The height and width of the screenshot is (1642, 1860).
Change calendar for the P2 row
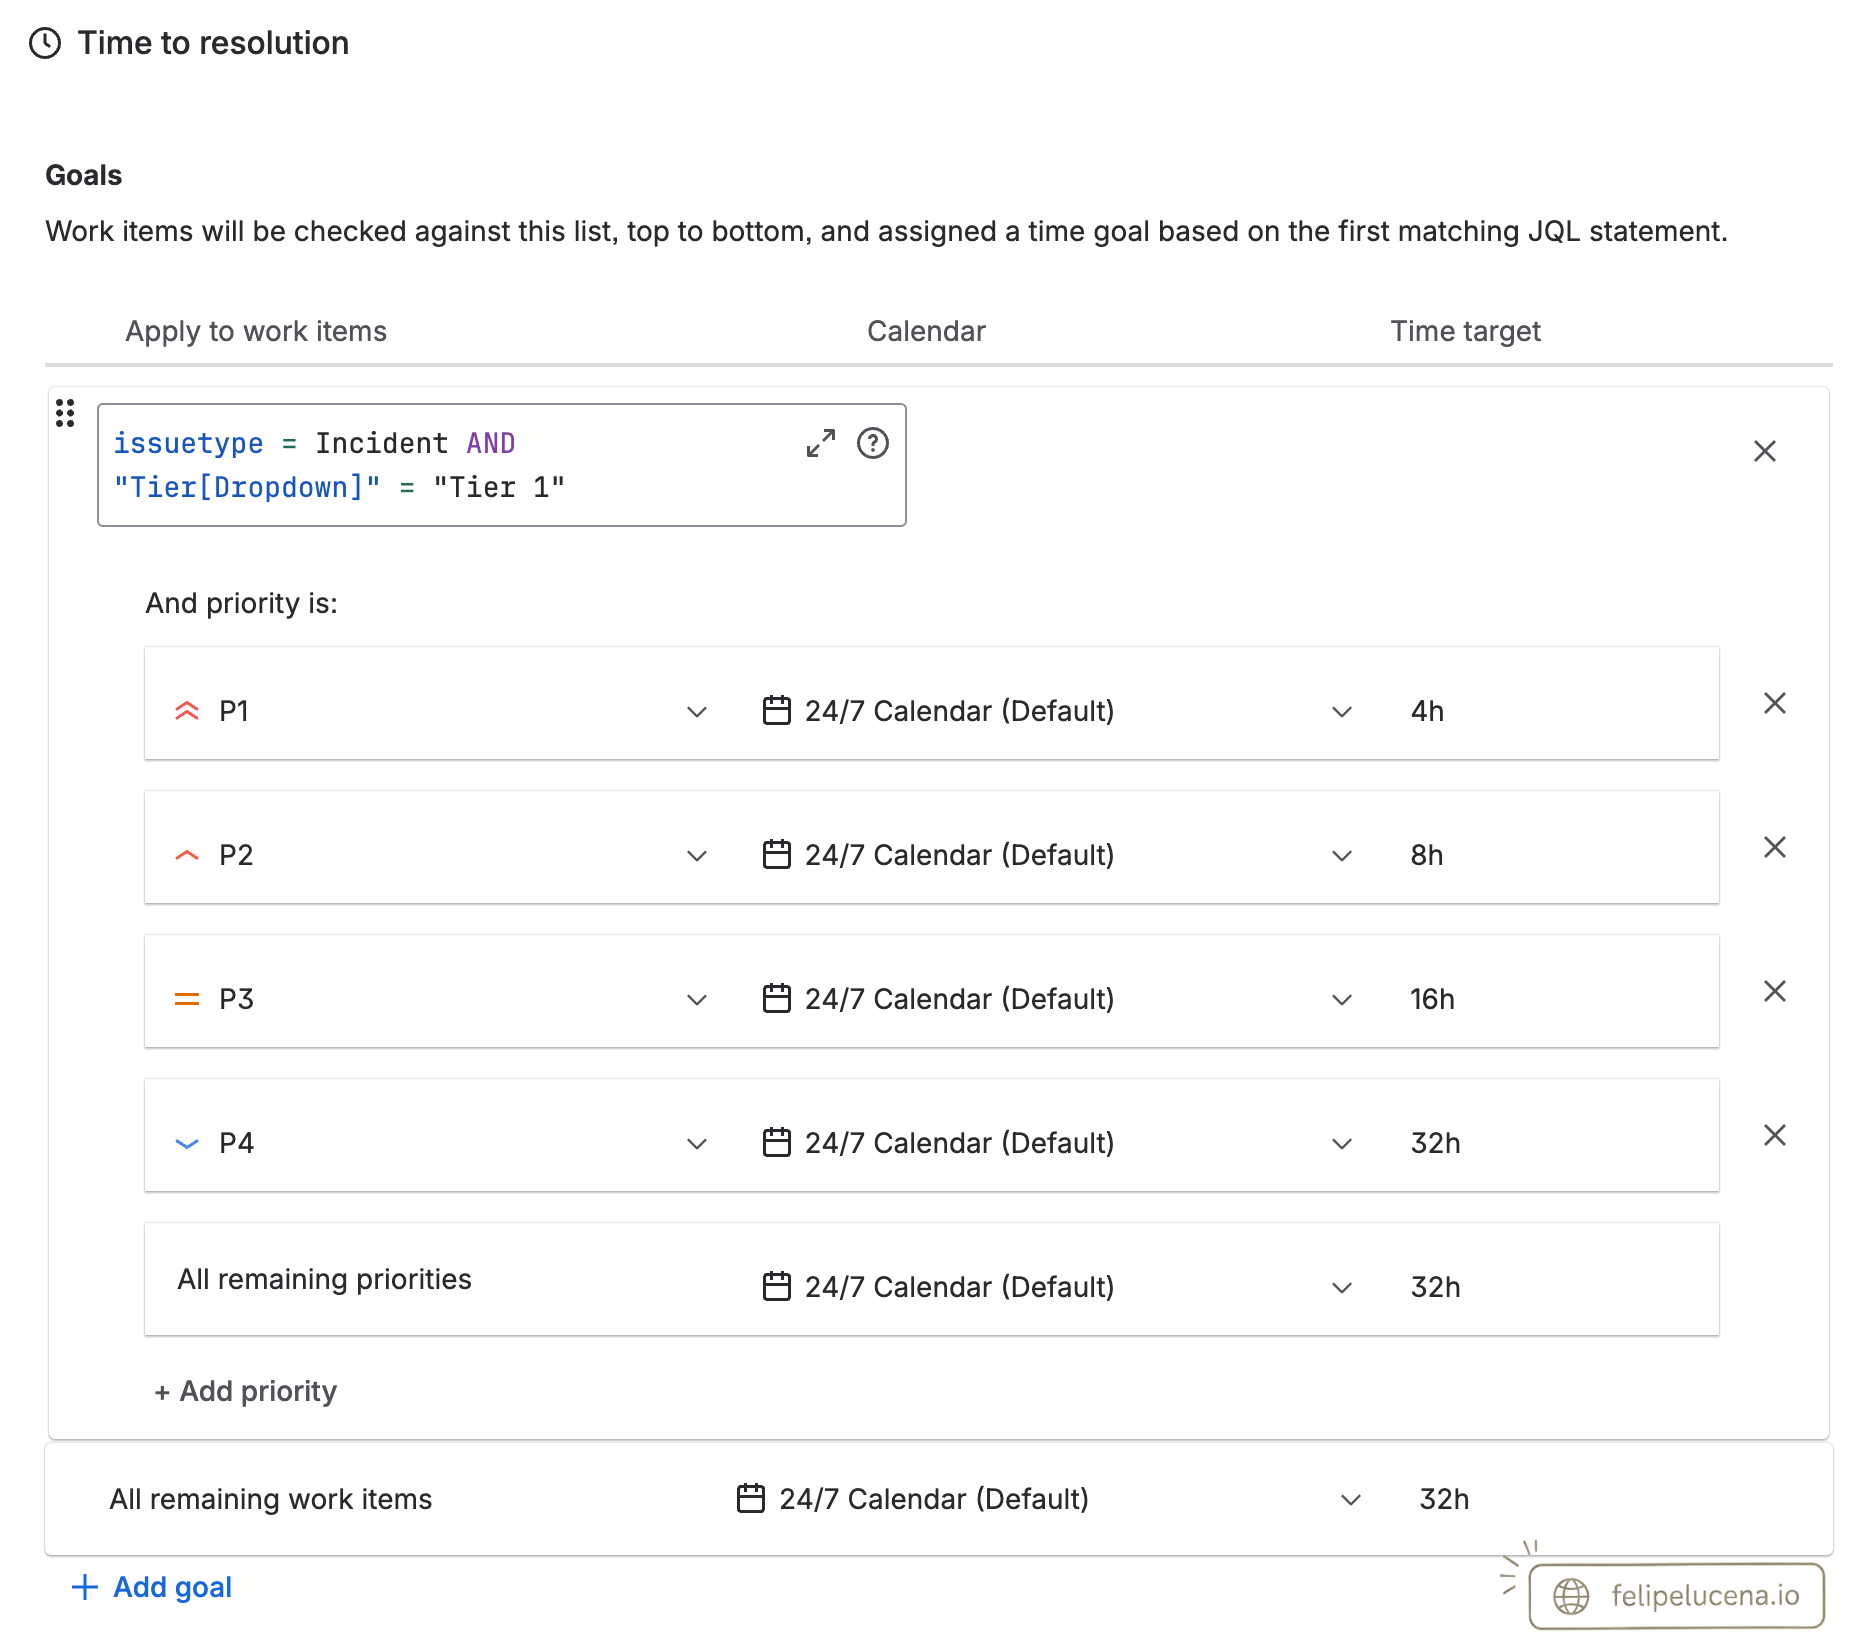[1057, 855]
